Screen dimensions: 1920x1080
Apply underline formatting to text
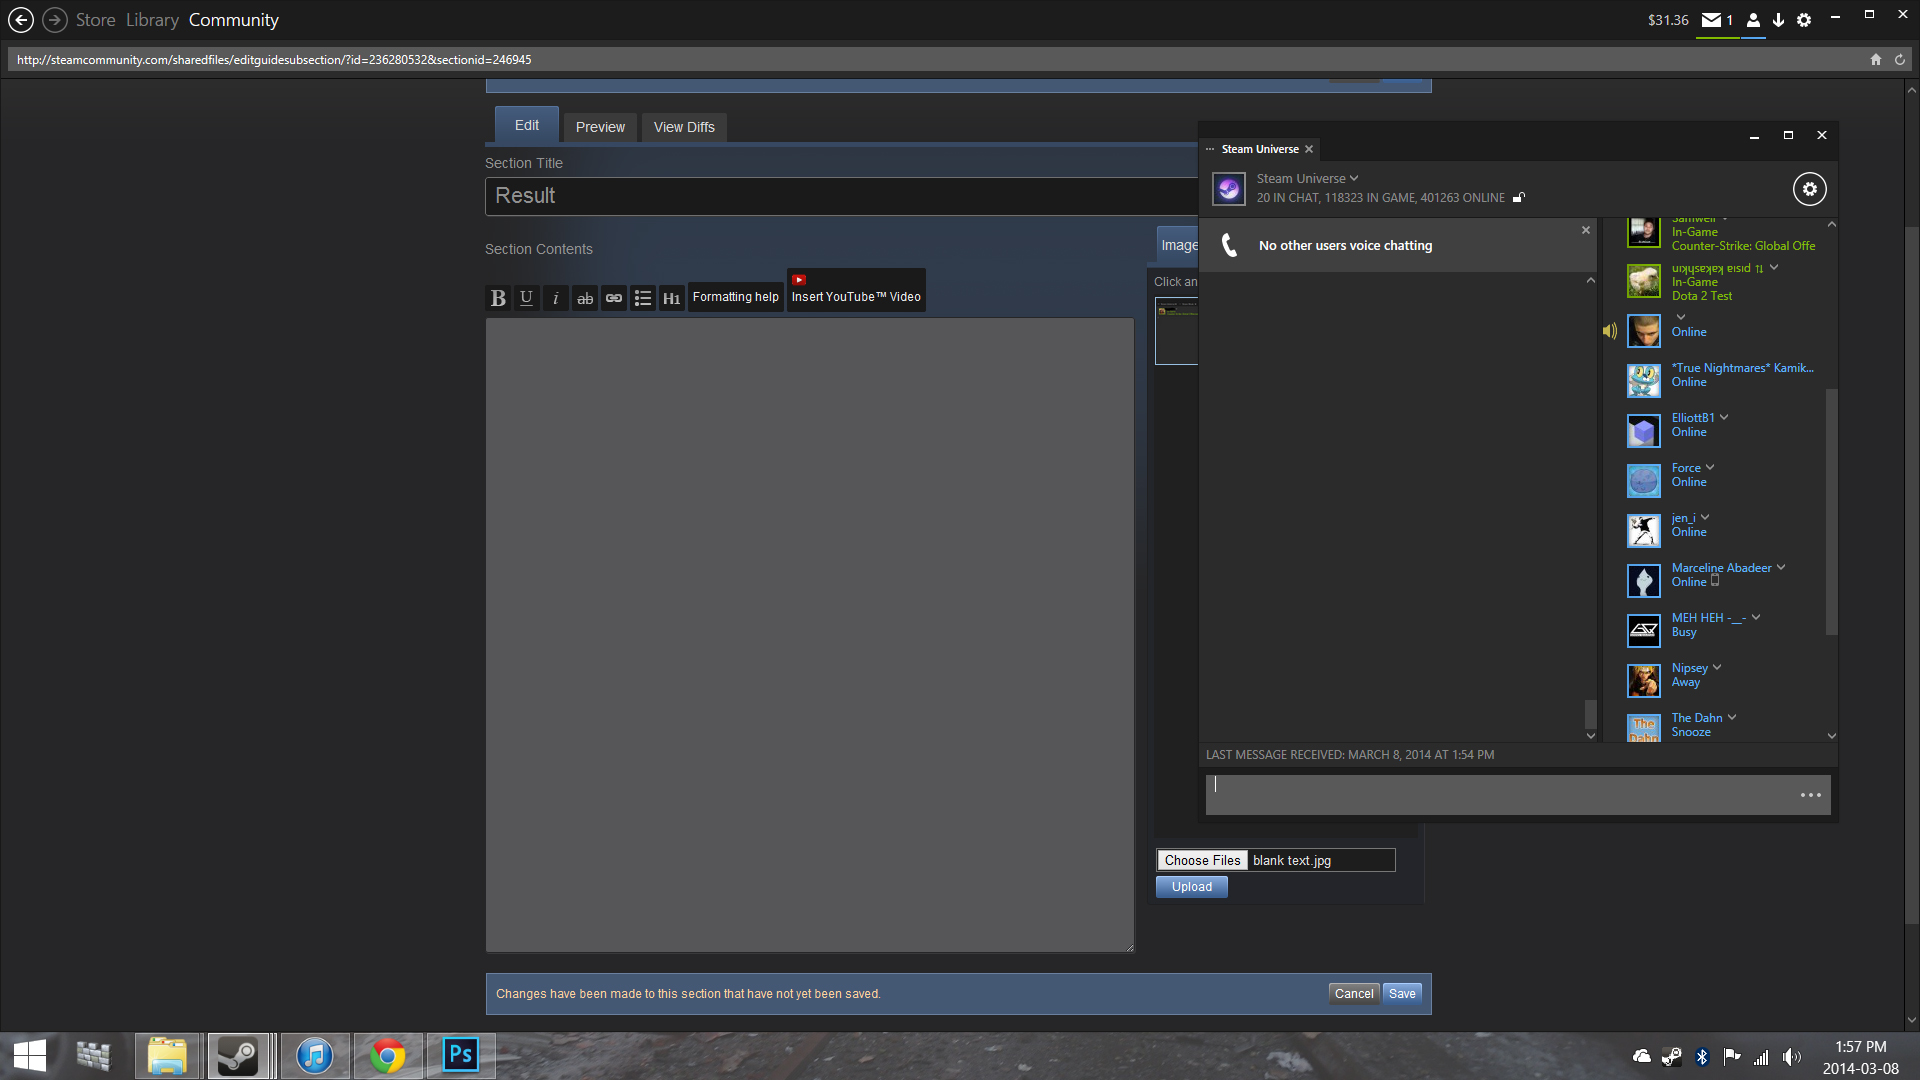point(526,298)
